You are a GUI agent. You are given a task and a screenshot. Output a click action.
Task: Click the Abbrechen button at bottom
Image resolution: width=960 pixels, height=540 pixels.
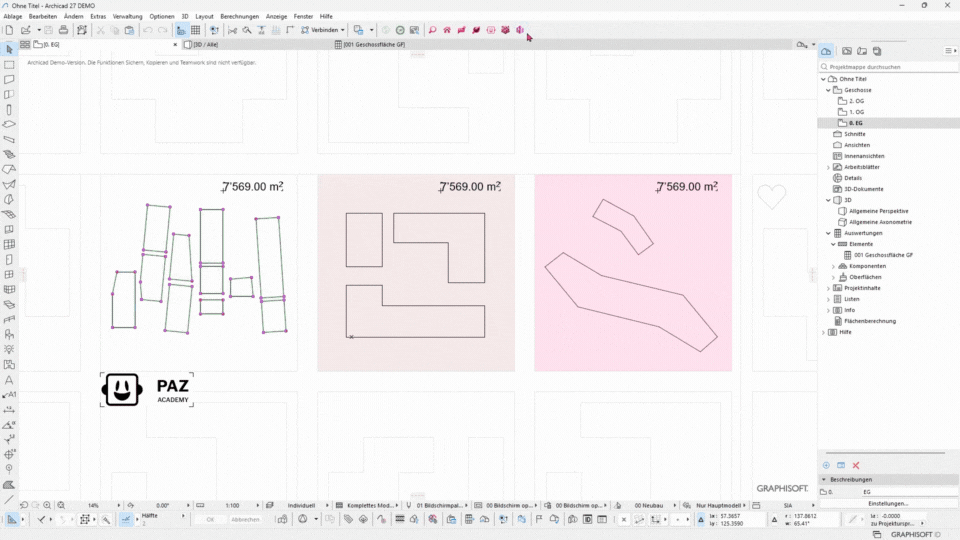pos(245,520)
